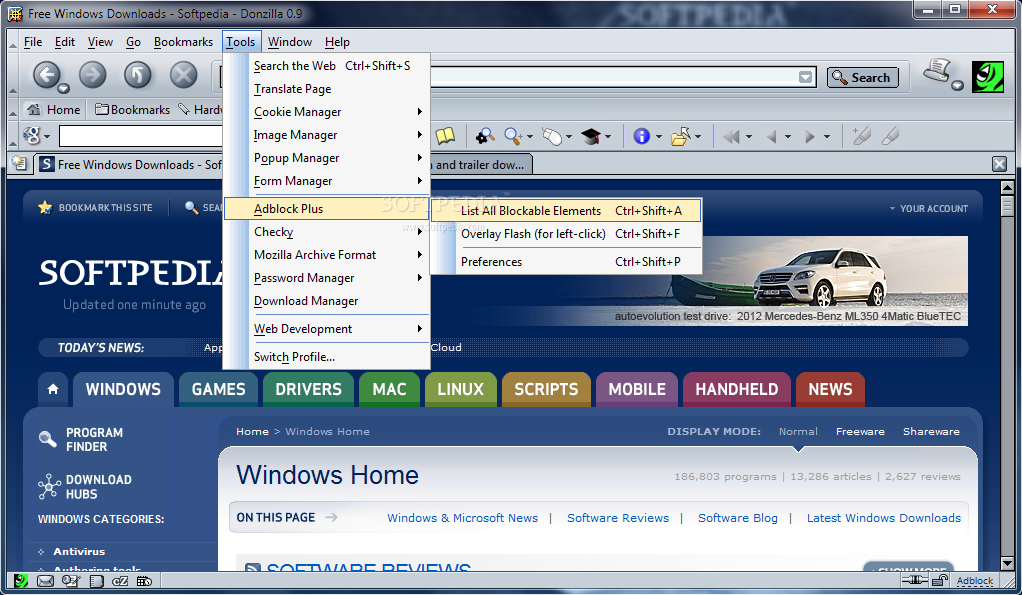Open the Print button dropdown arrow
Viewport: 1022px width, 595px height.
point(957,85)
